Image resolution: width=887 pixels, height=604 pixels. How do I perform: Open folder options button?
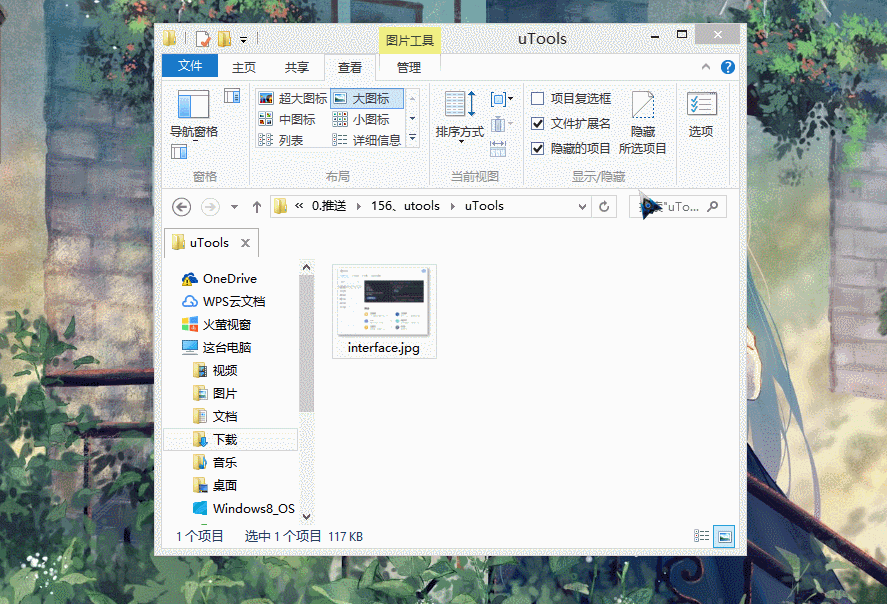point(701,115)
